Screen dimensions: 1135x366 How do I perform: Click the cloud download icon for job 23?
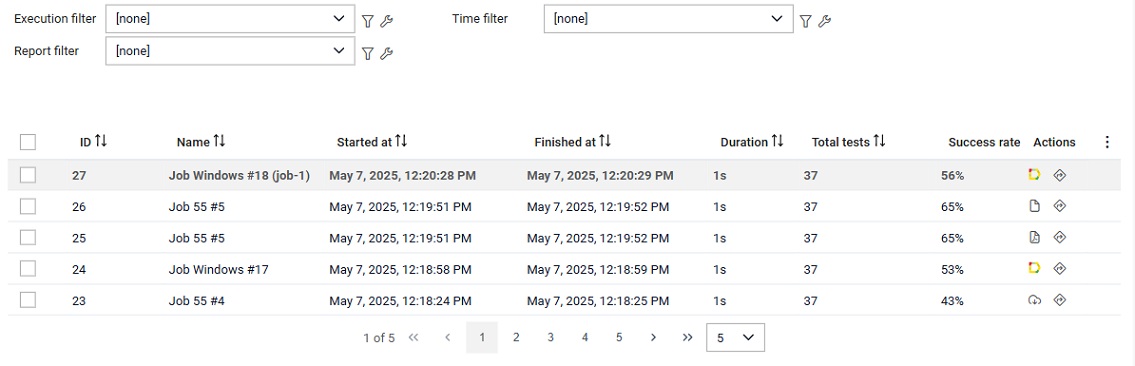[x=1034, y=300]
